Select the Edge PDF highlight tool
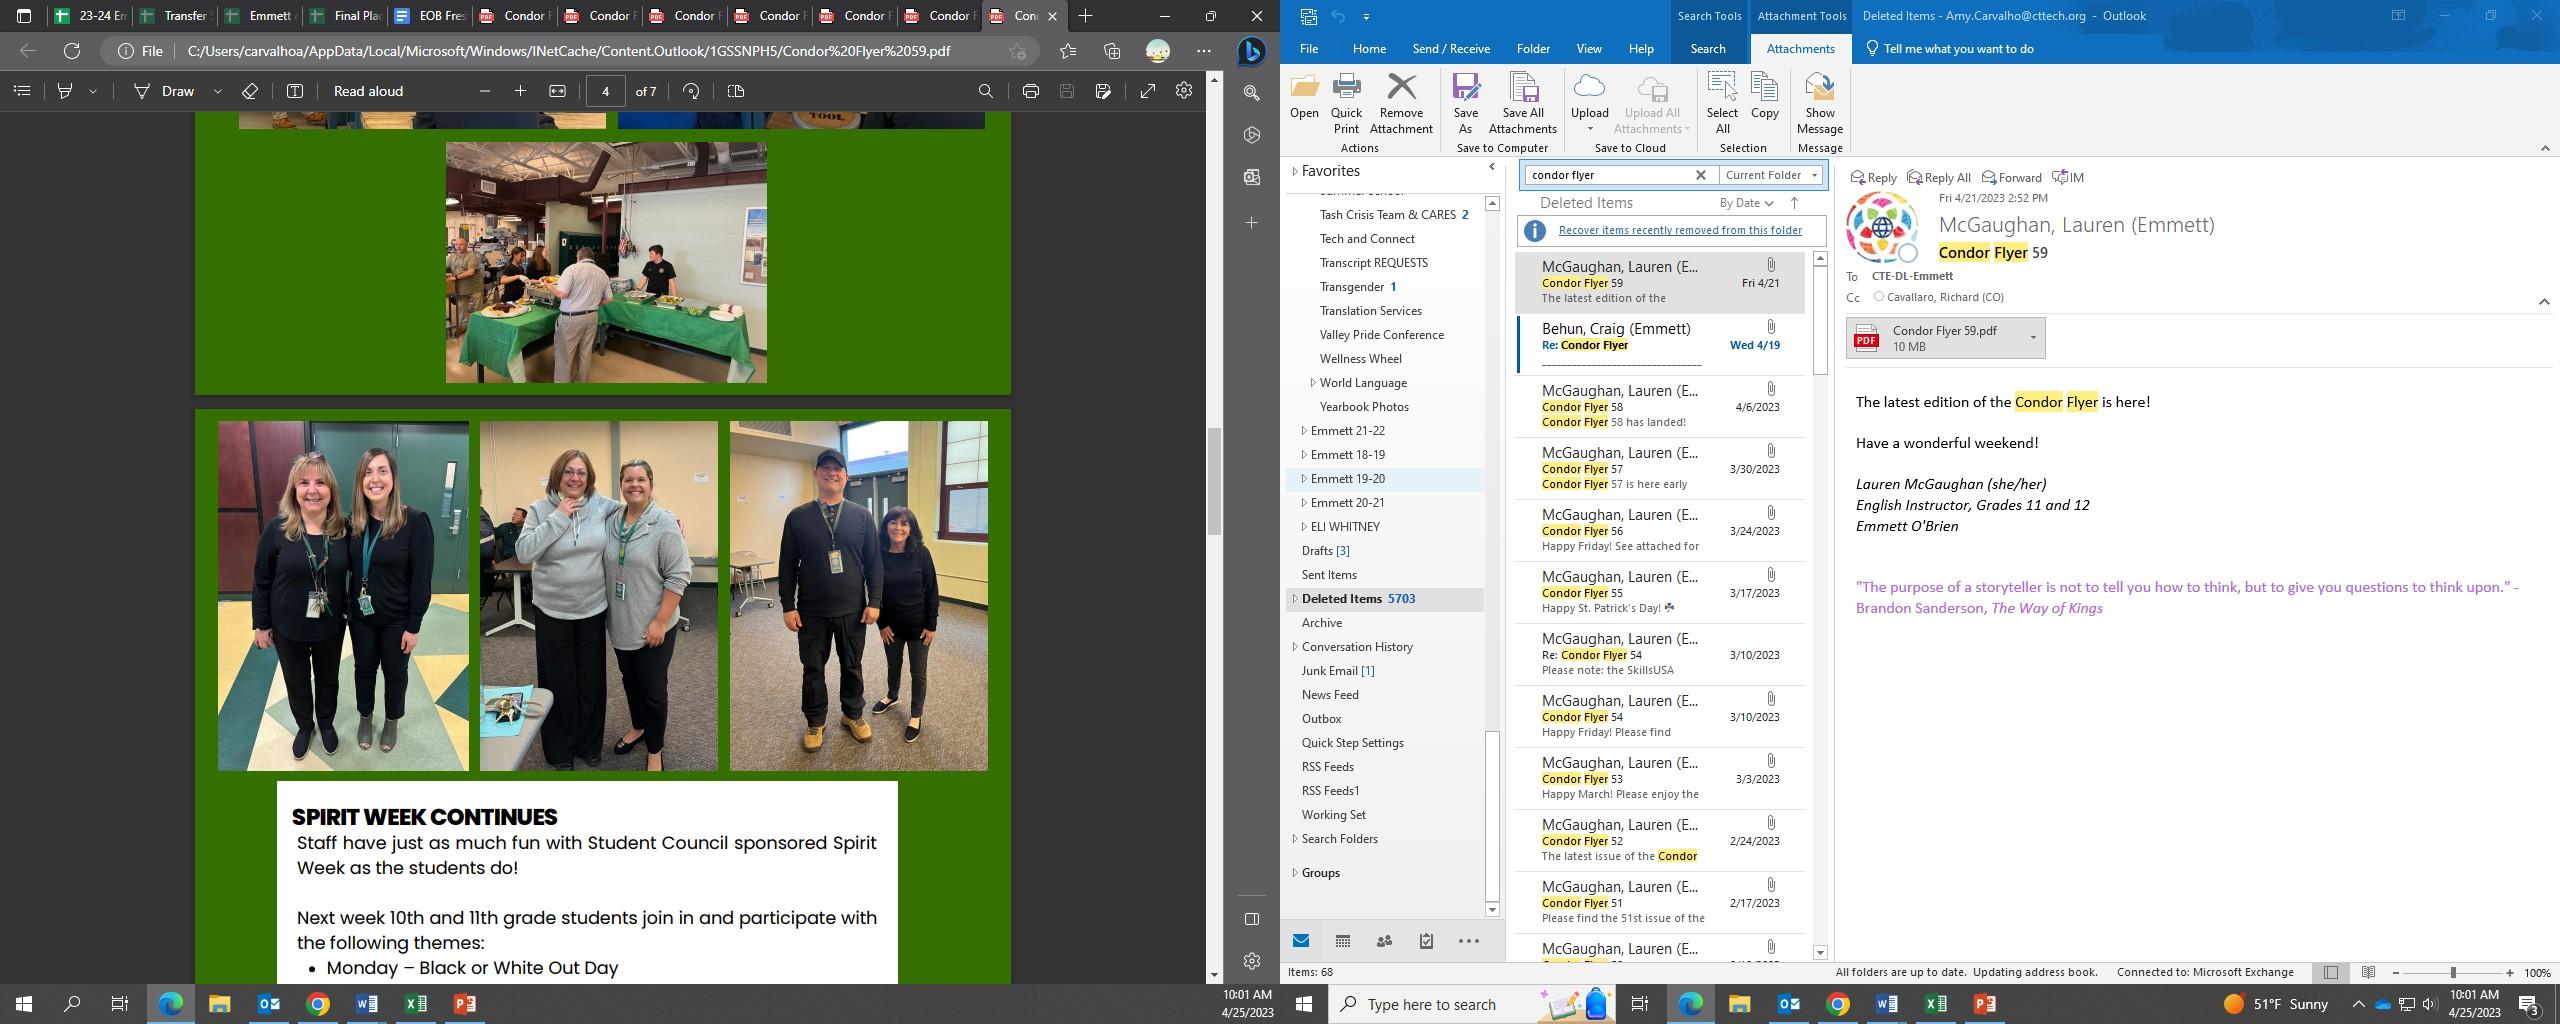Screen dimensions: 2560x1024 65,91
